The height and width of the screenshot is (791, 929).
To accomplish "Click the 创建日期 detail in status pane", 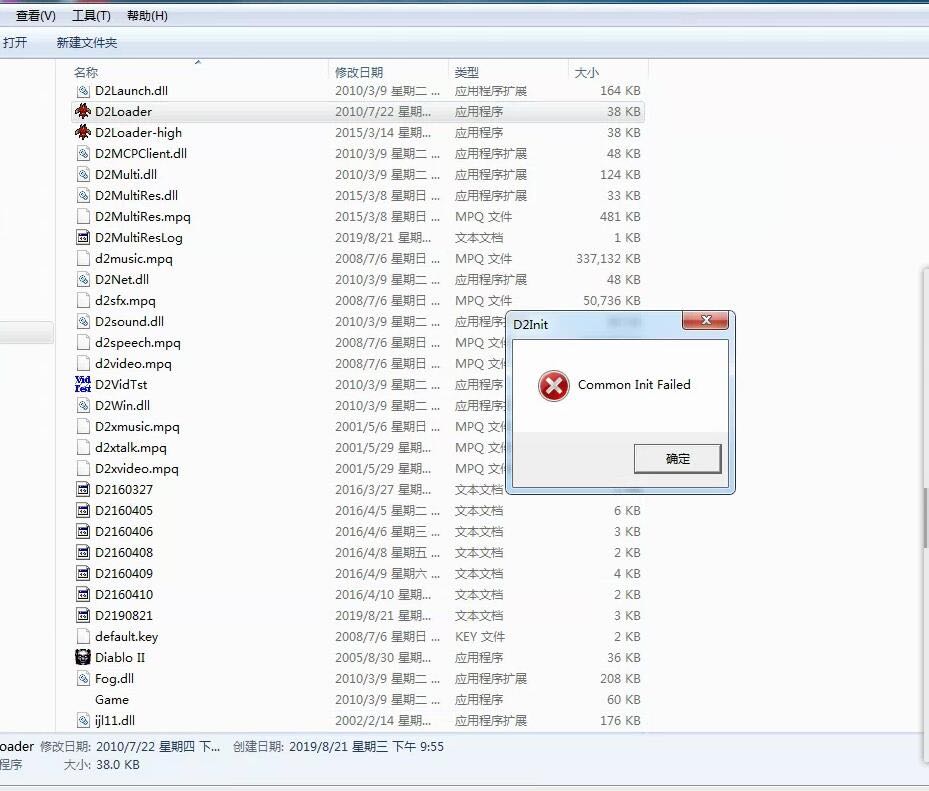I will click(338, 747).
